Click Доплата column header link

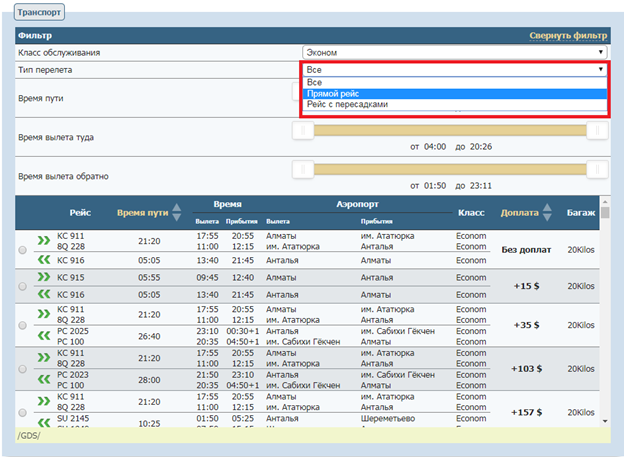[x=519, y=213]
